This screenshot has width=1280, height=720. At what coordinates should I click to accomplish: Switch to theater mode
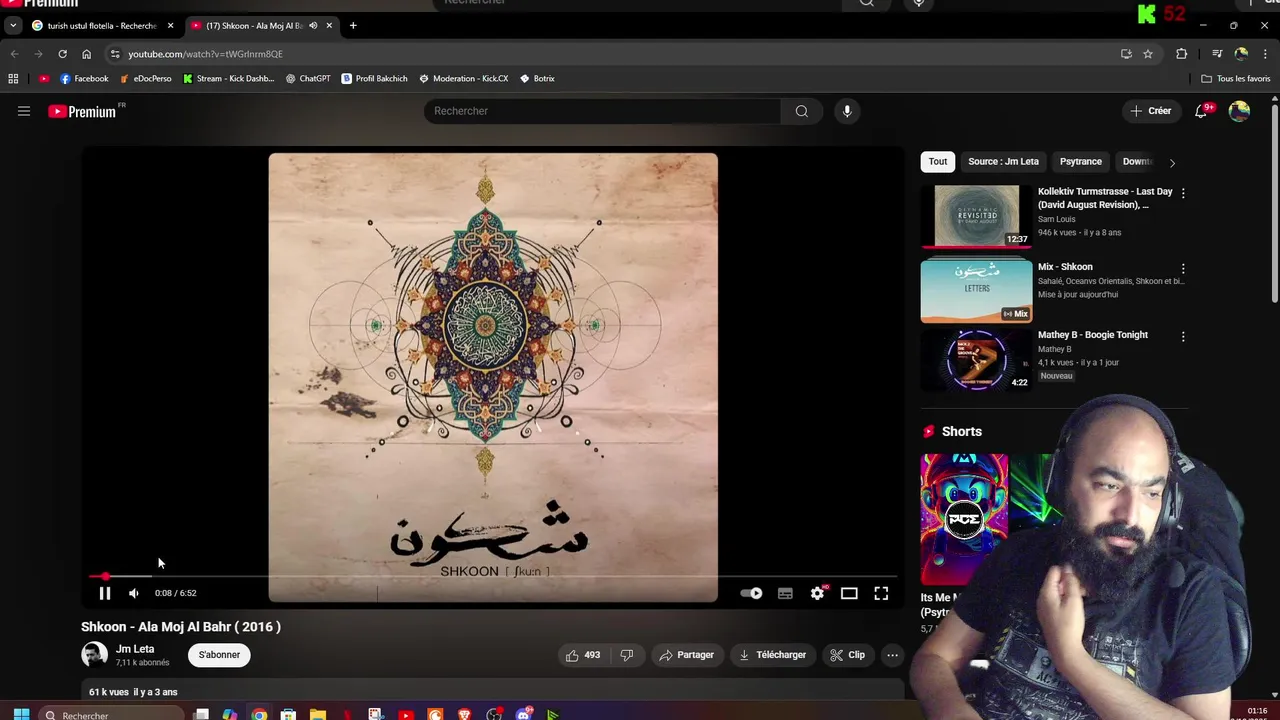point(849,593)
